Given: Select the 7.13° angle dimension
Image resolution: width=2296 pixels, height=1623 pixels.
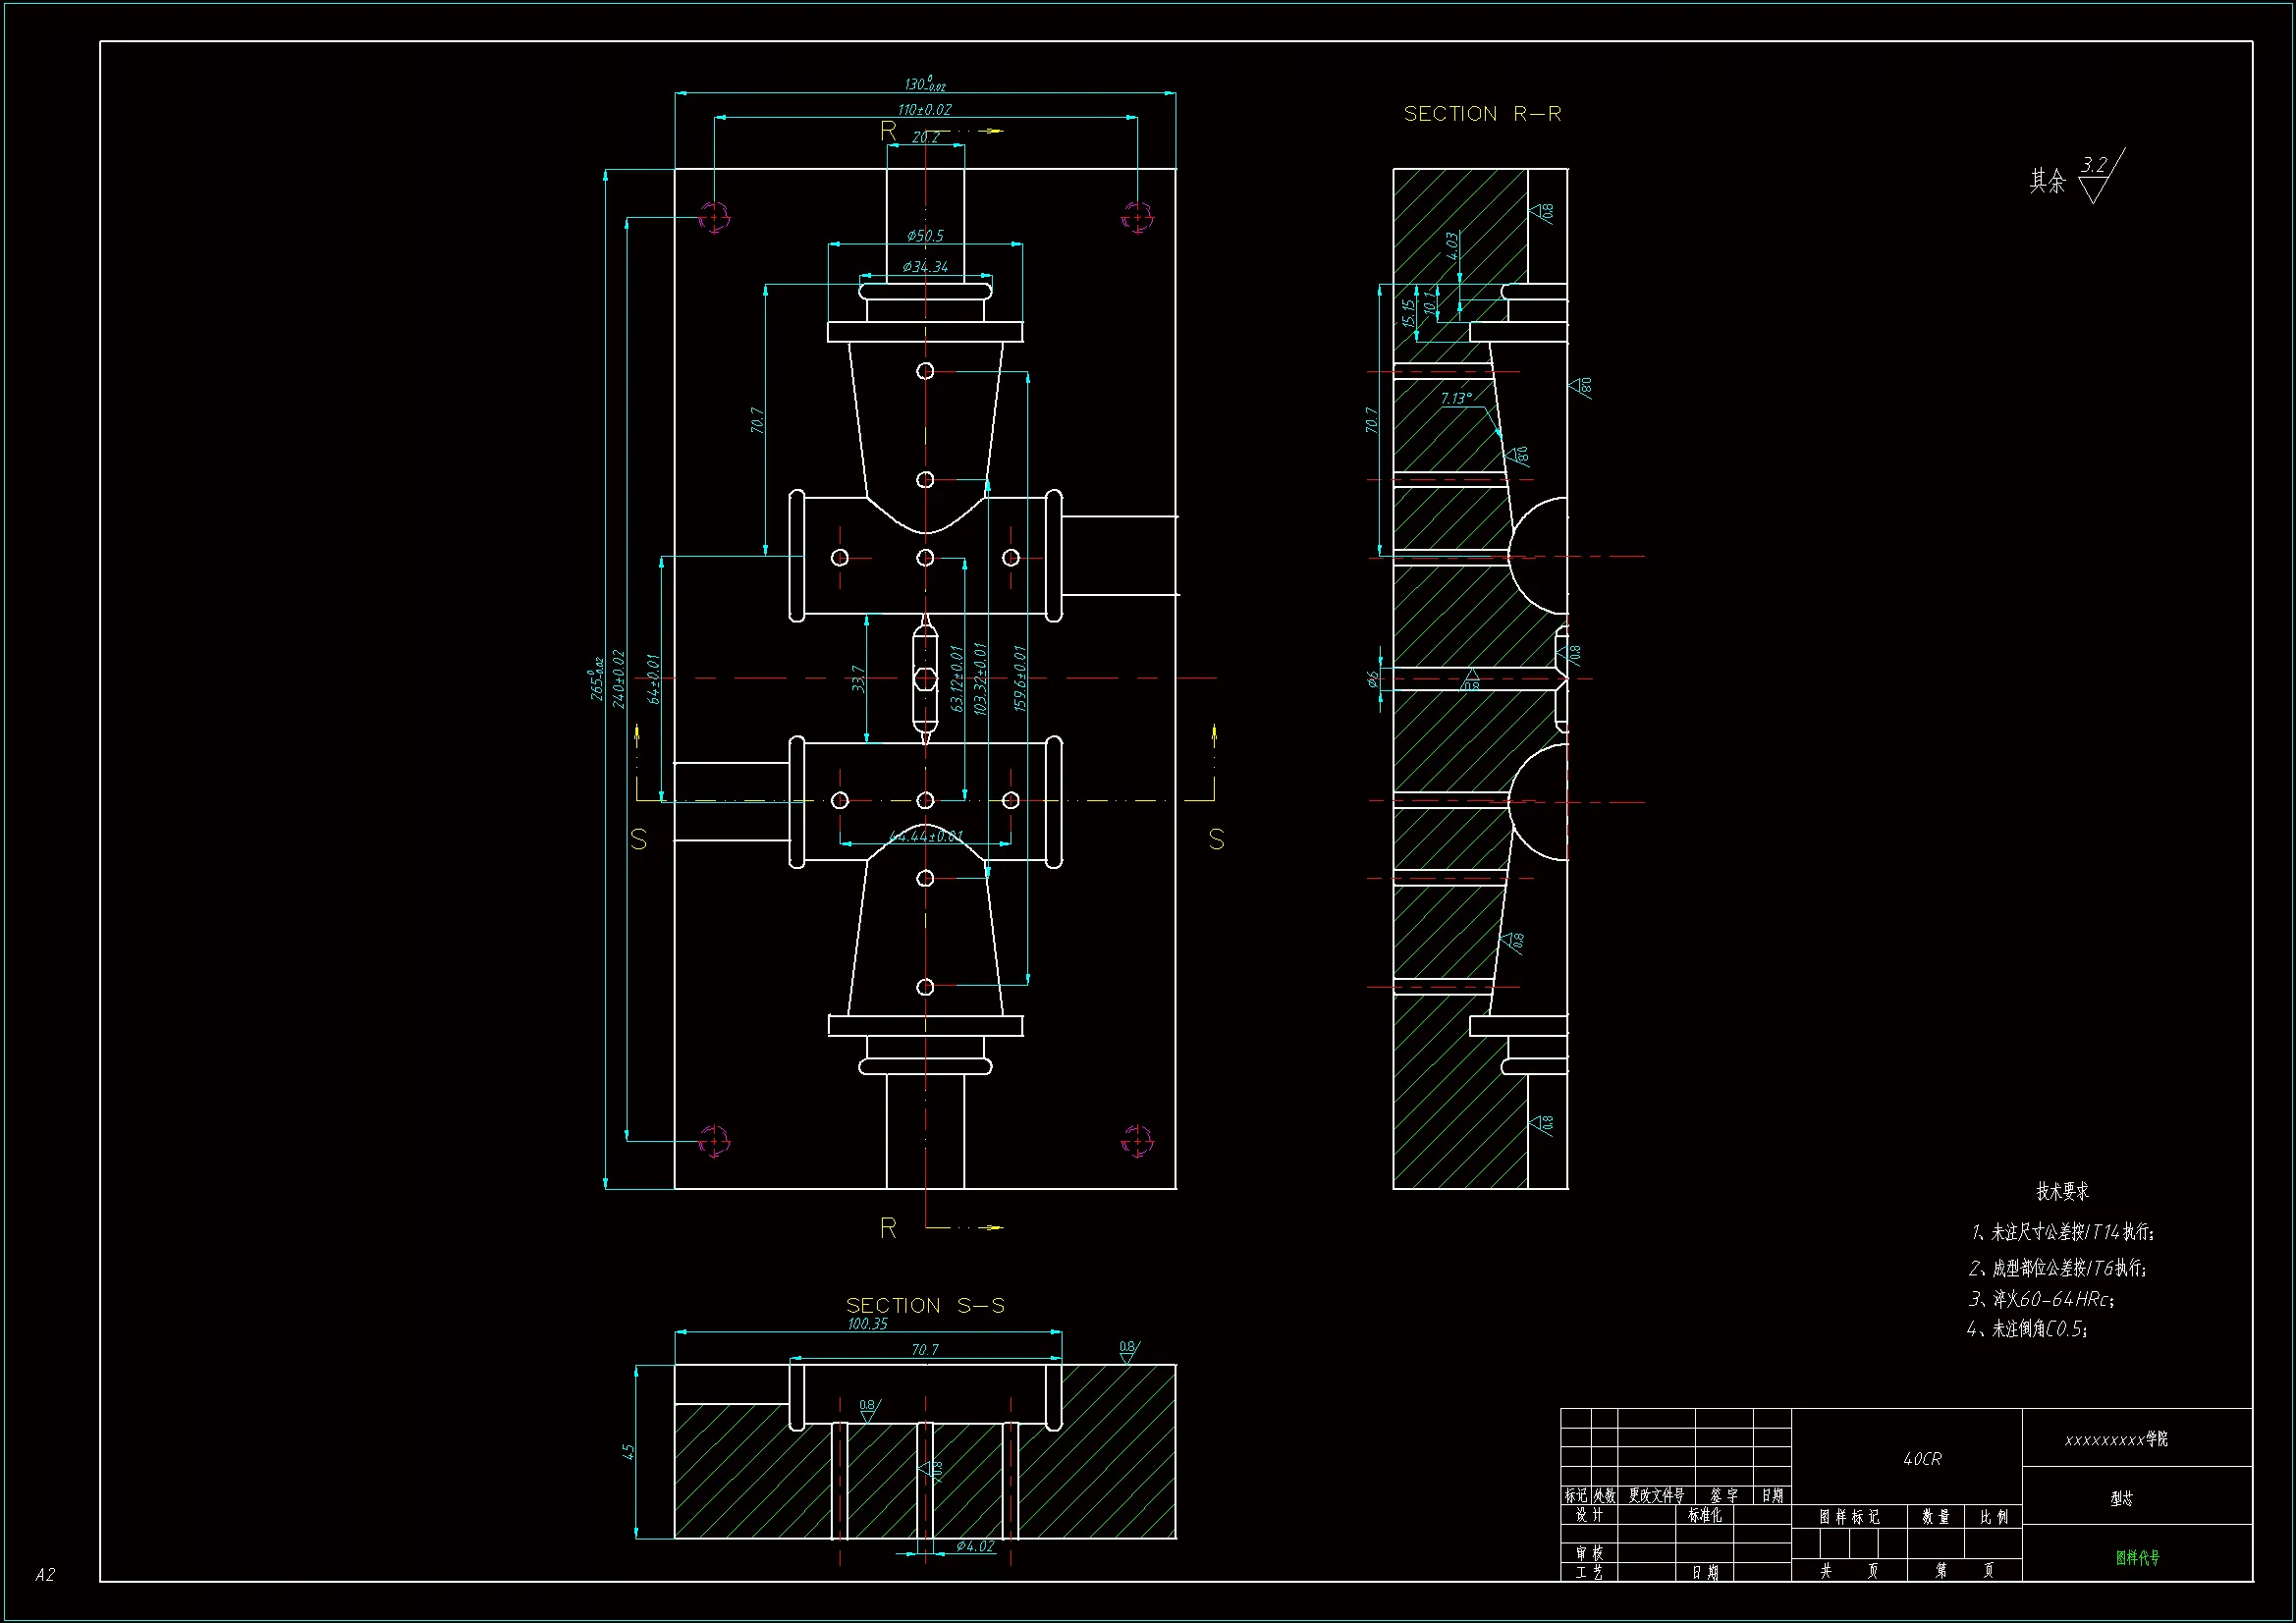Looking at the screenshot, I should pos(1456,398).
